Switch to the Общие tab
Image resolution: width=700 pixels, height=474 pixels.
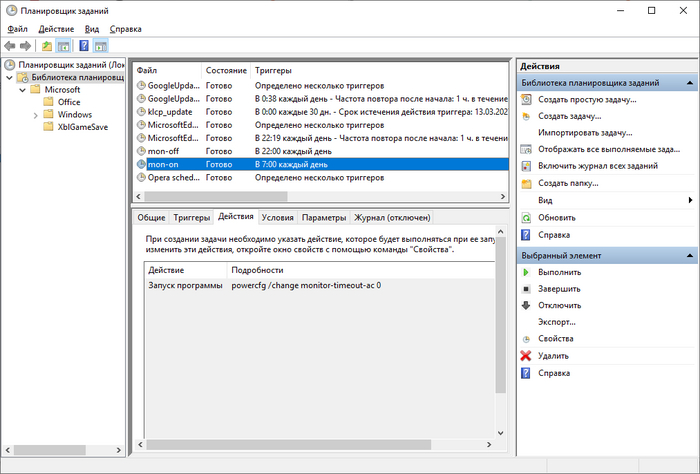[x=151, y=218]
